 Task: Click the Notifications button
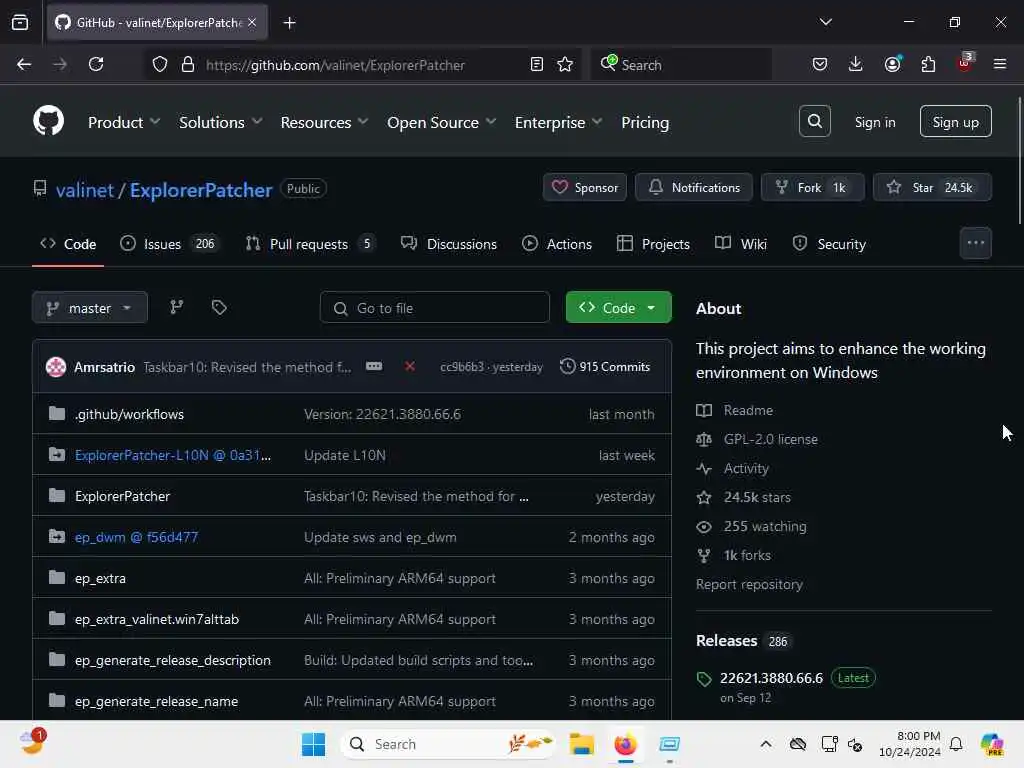[694, 187]
